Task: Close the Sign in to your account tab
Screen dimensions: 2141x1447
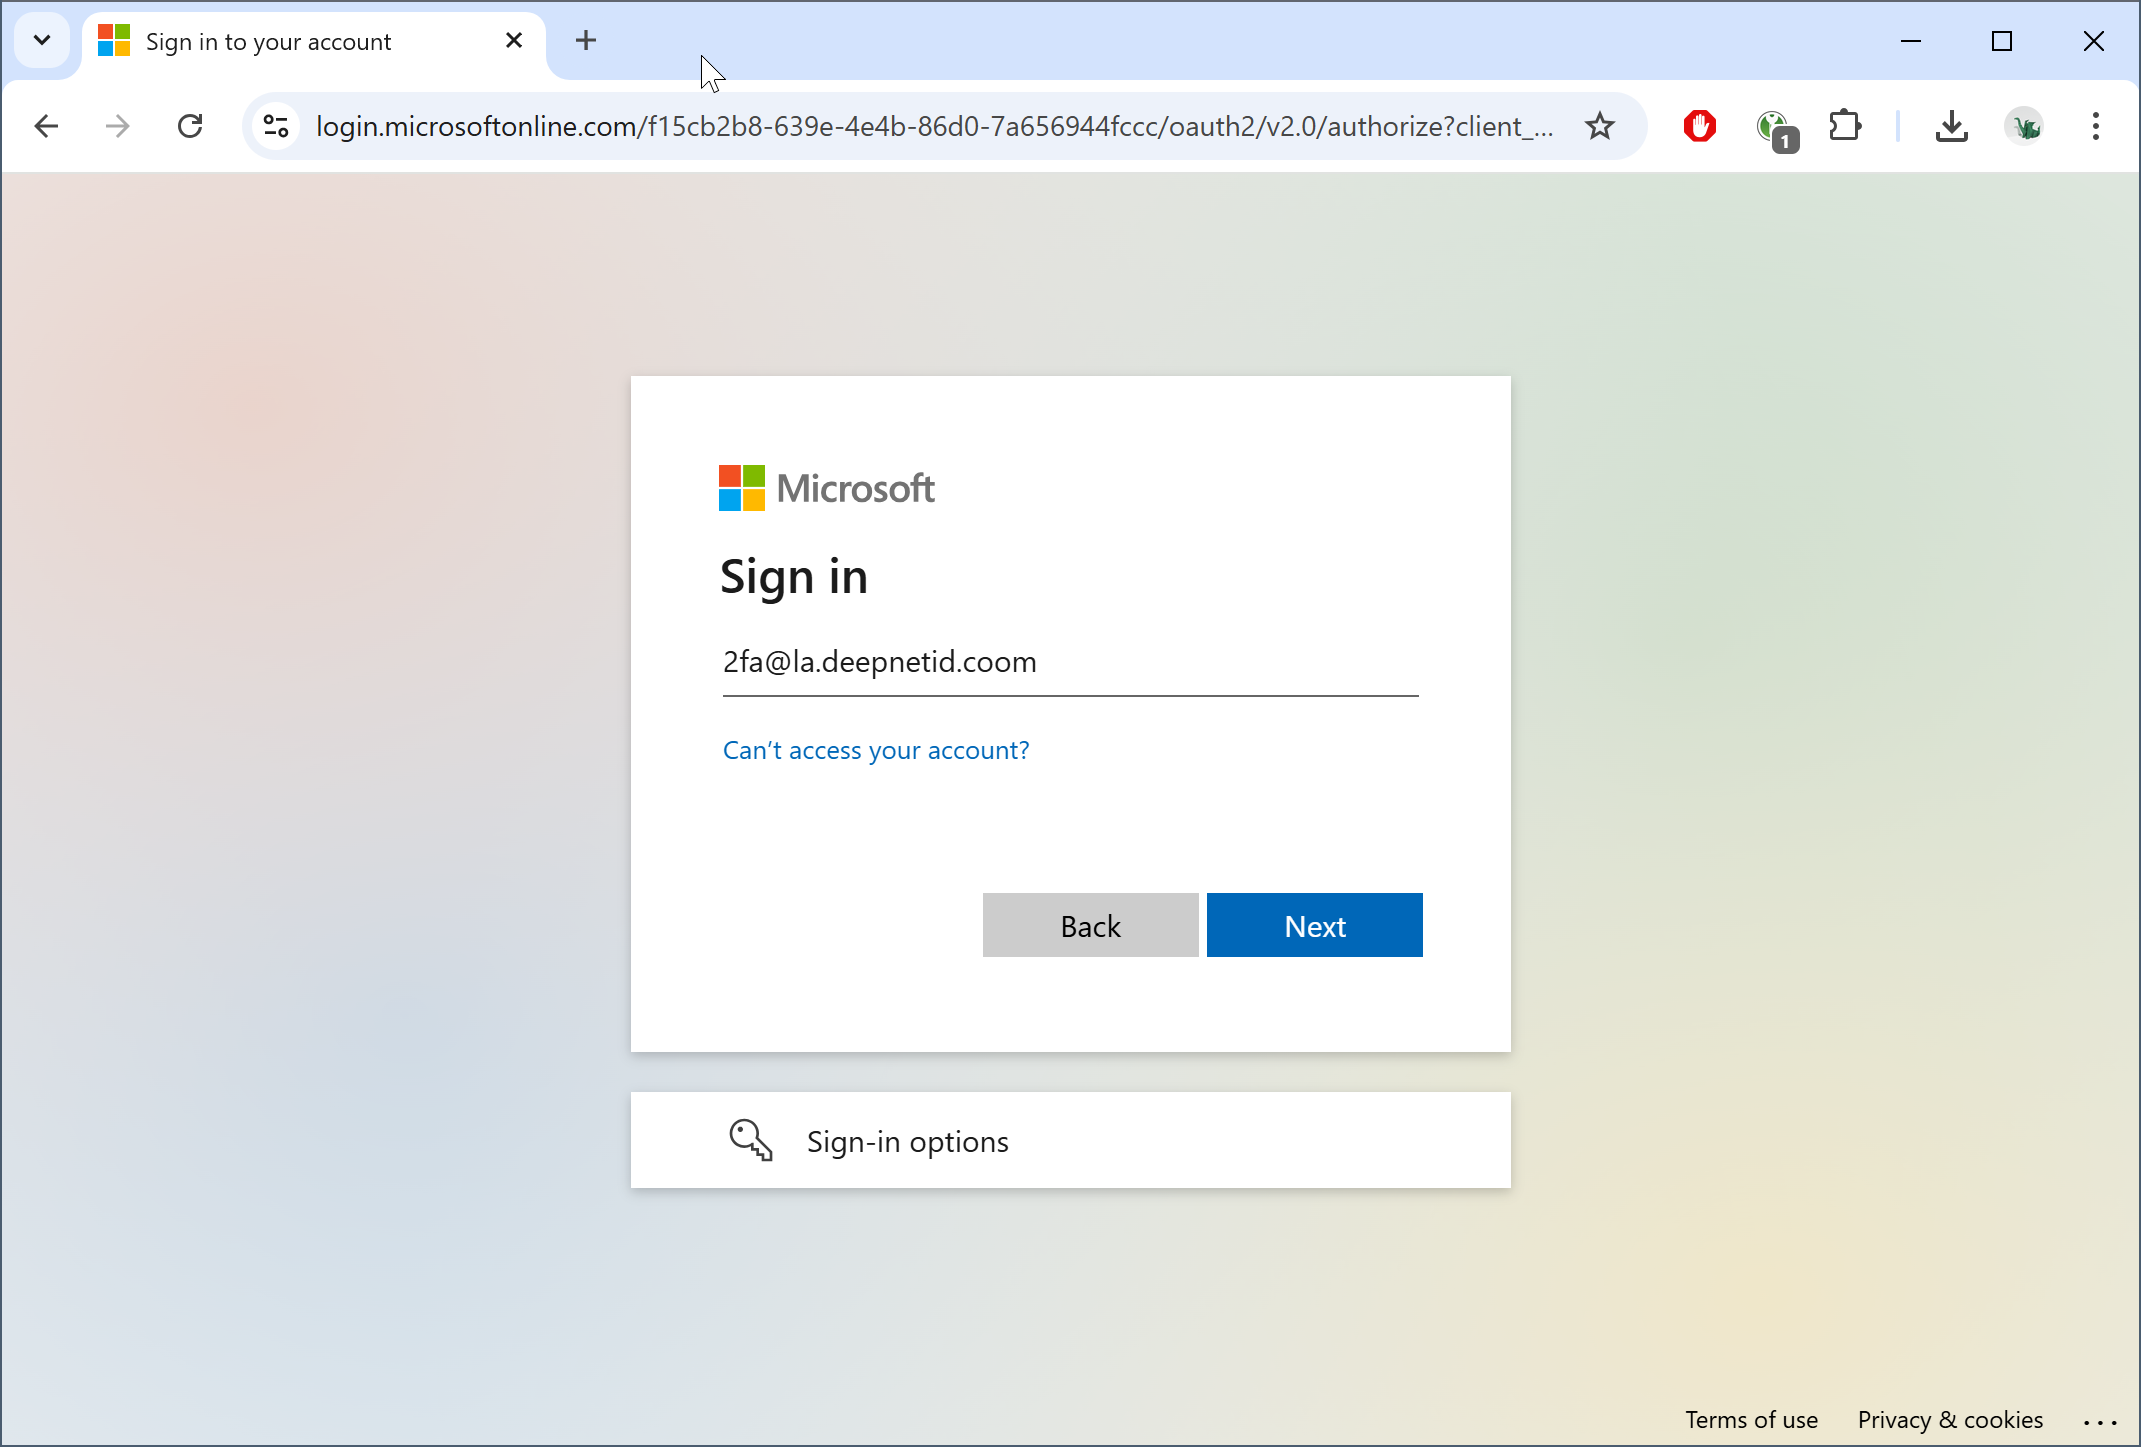Action: 514,40
